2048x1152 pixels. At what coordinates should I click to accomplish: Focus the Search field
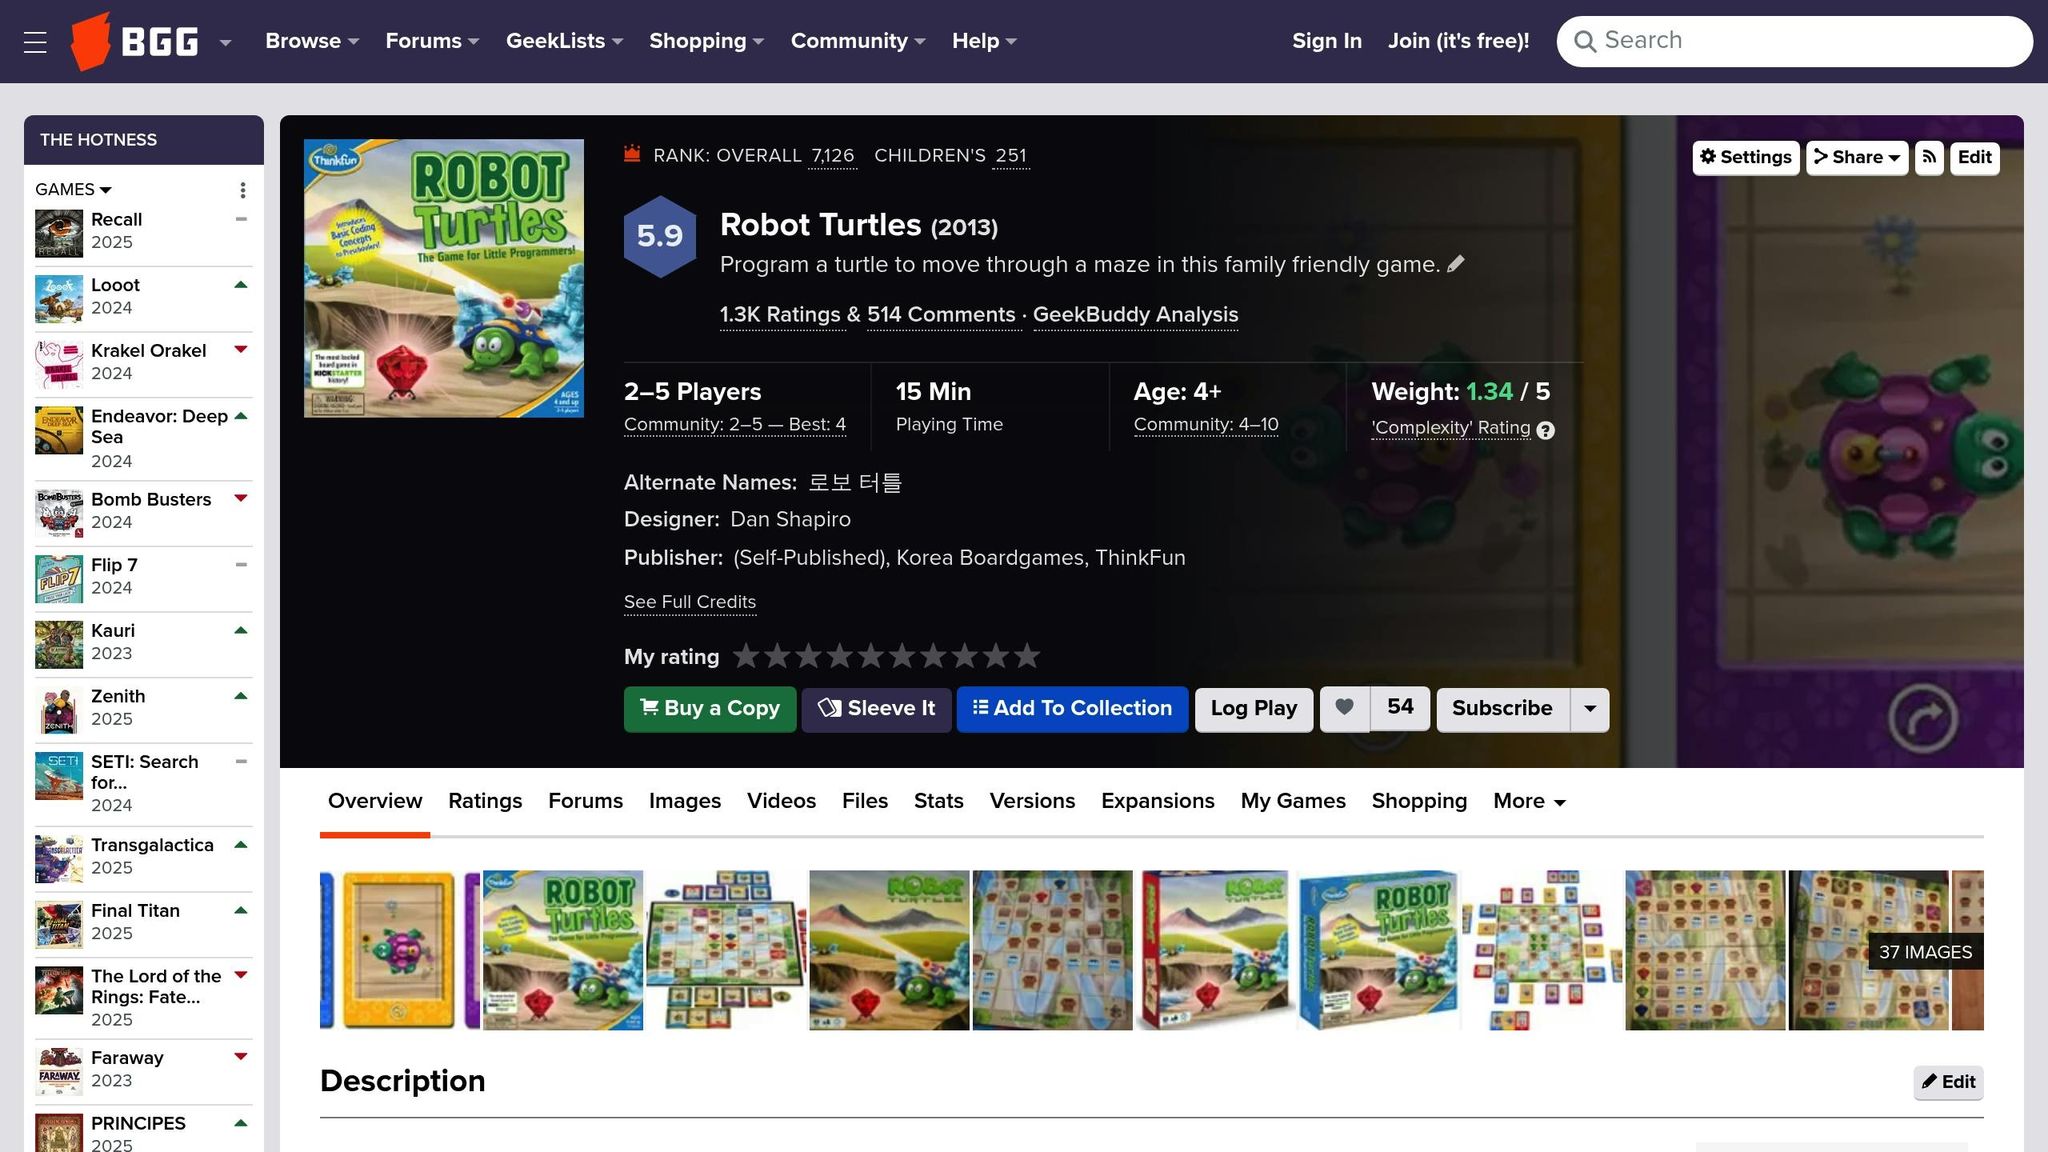(x=1794, y=41)
